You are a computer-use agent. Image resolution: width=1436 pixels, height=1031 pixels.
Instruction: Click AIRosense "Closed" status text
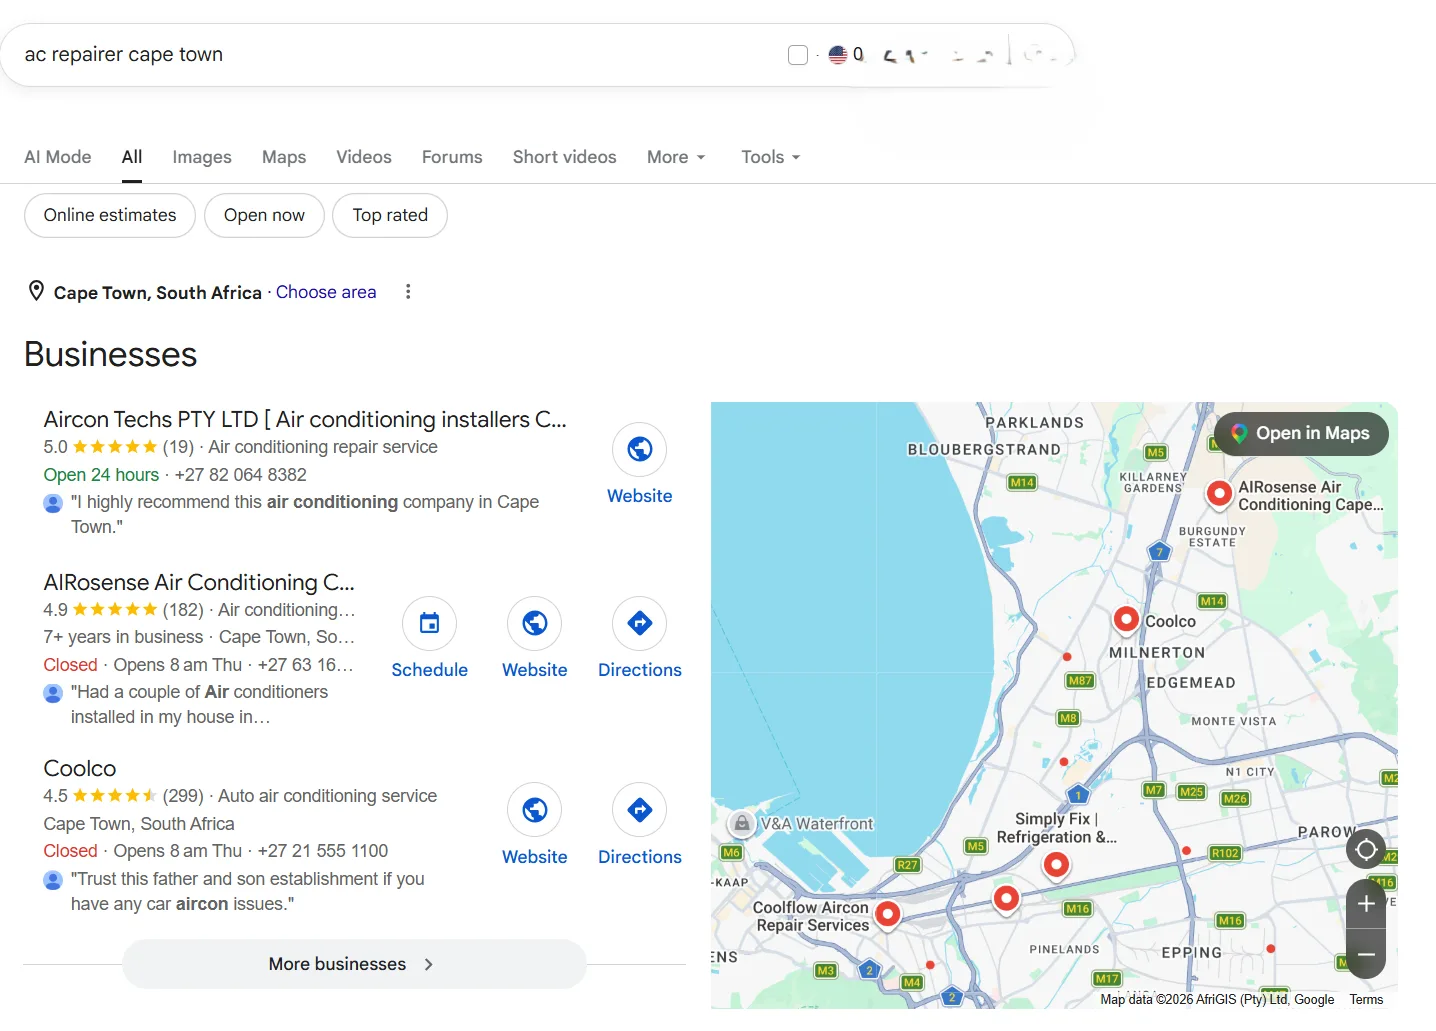click(70, 665)
